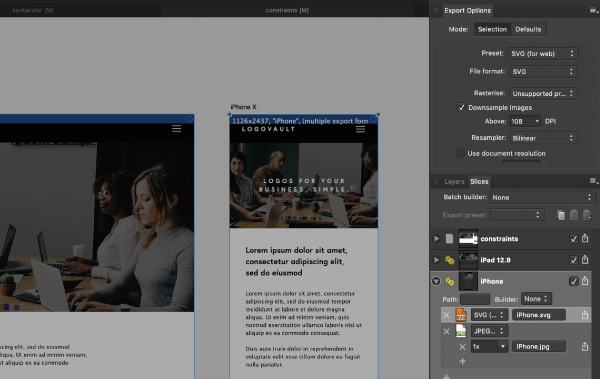Toggle Downsample images checkbox
Screen dimensions: 600x379
461,107
